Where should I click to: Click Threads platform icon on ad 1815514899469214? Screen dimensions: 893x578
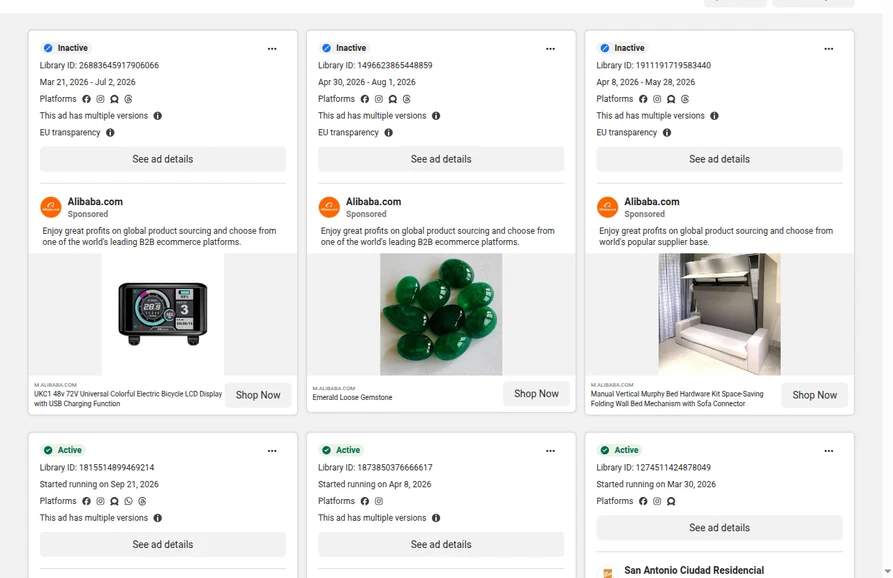pyautogui.click(x=142, y=501)
